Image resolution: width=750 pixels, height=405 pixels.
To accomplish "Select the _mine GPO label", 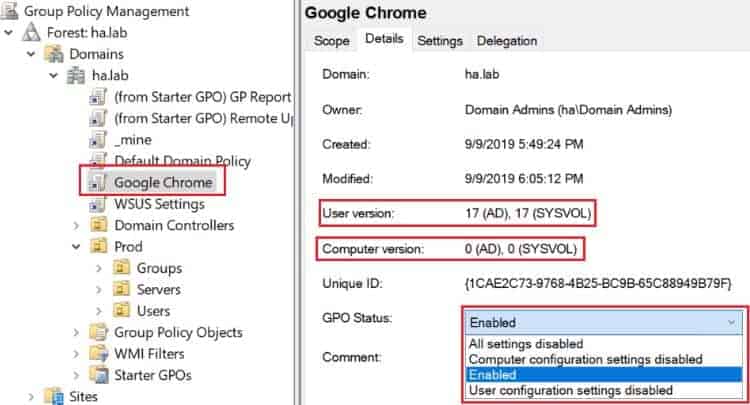I will tap(133, 140).
